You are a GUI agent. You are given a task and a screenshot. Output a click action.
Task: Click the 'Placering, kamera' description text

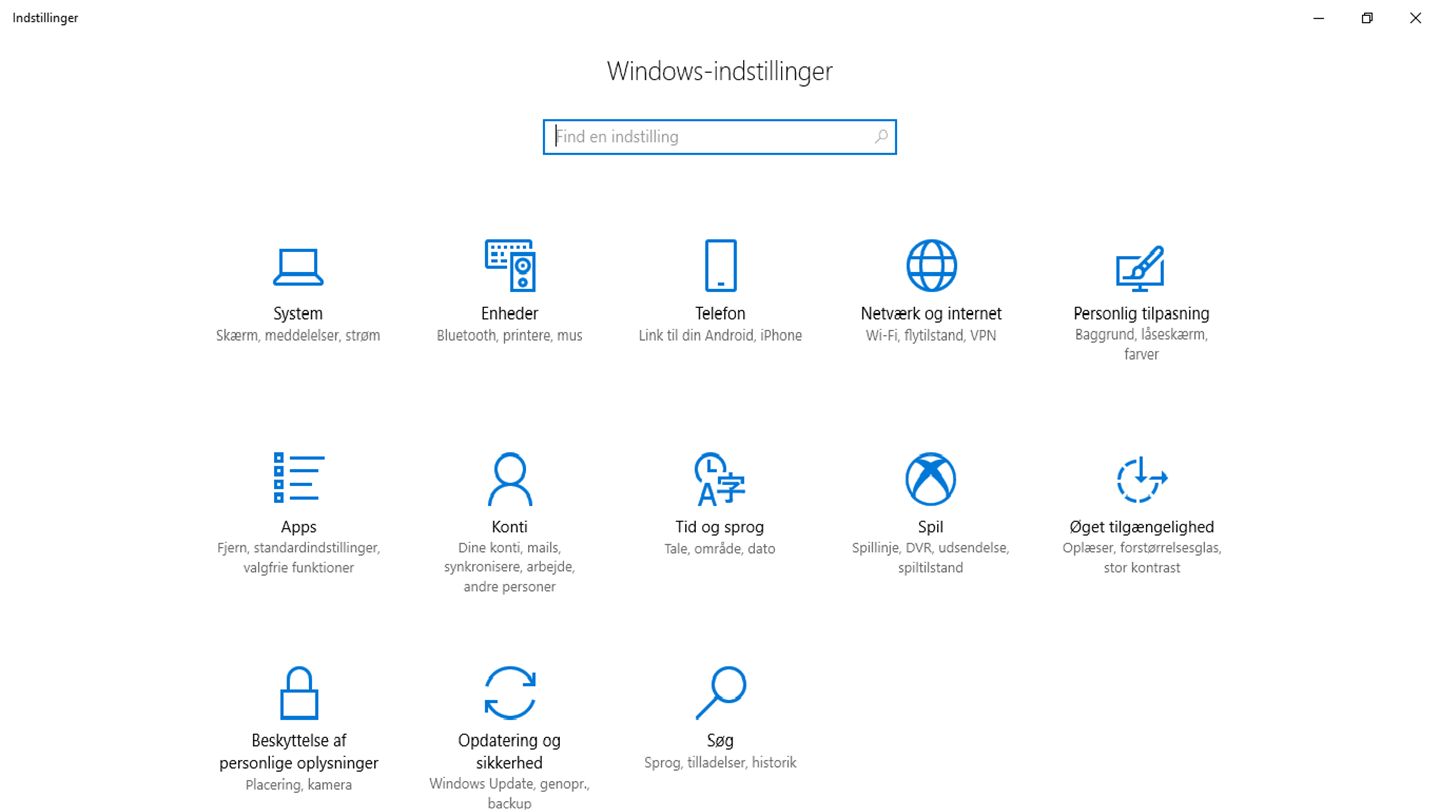point(298,785)
